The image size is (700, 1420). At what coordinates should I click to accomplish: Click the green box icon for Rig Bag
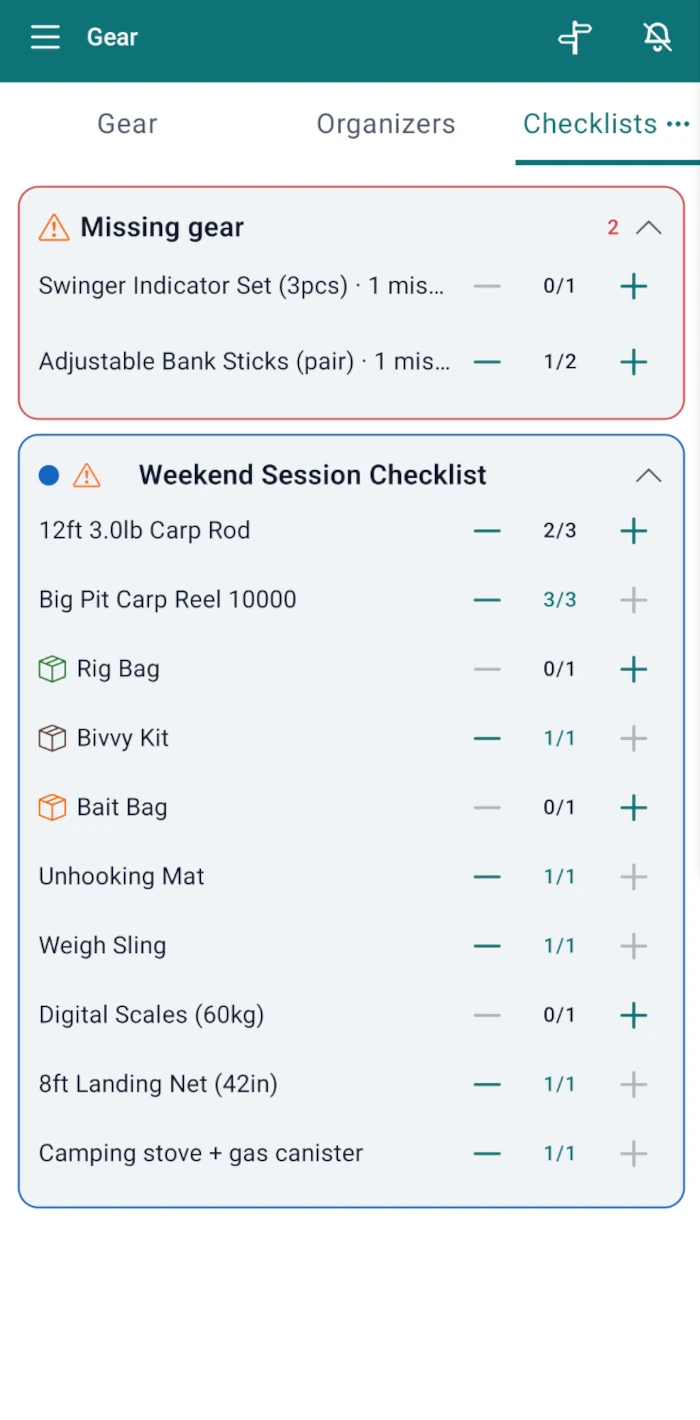52,669
